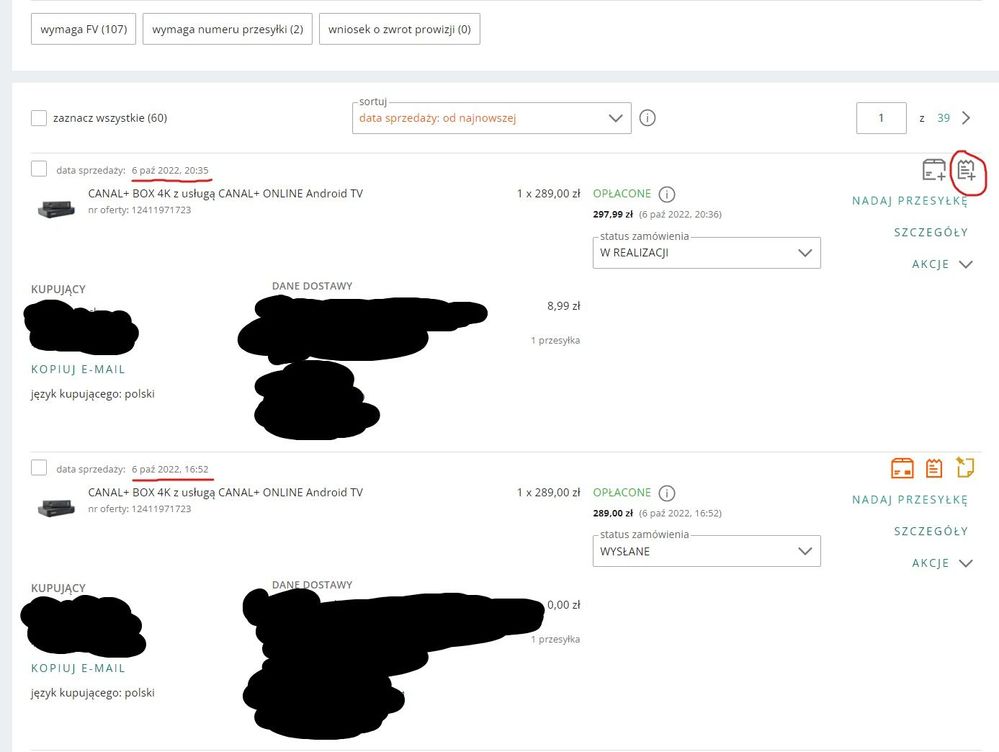The image size is (999, 752).
Task: Select checkbox for the 20:35 order
Action: coord(39,169)
